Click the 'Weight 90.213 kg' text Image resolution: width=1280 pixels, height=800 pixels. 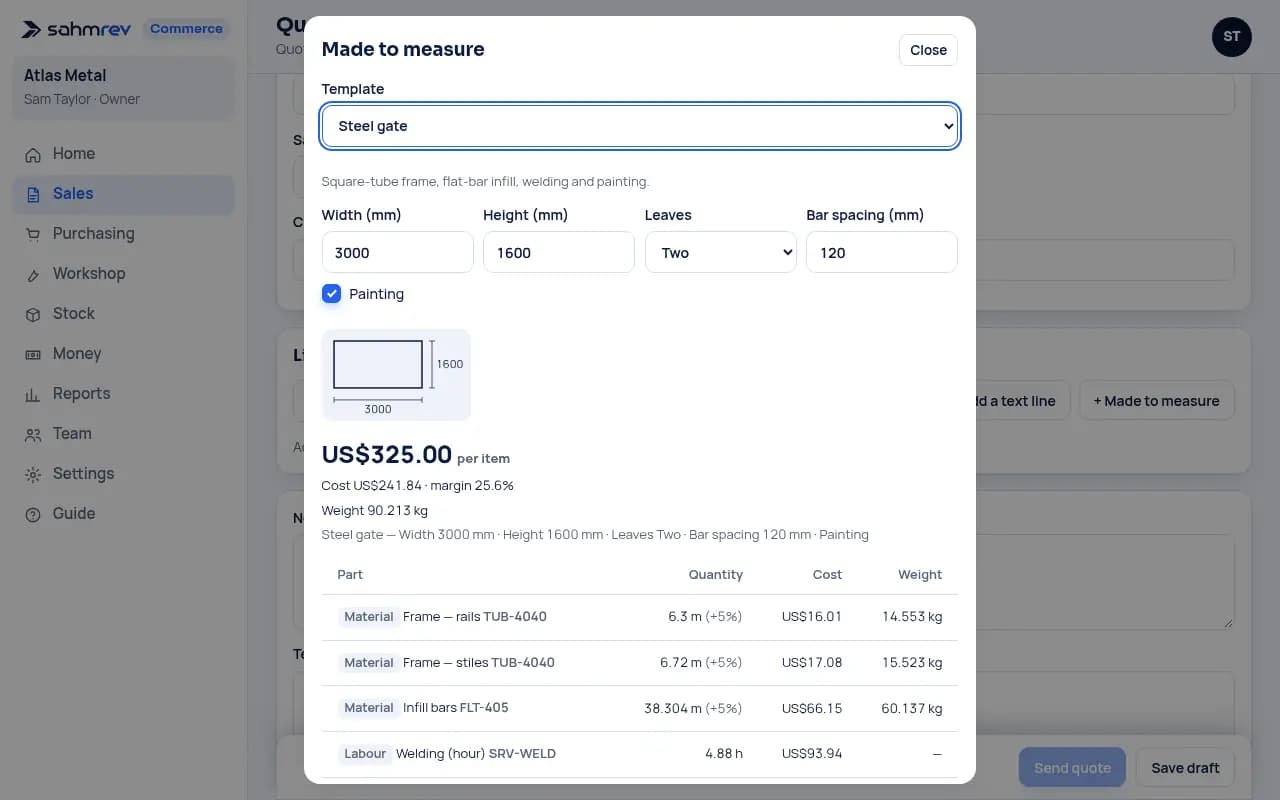click(375, 511)
